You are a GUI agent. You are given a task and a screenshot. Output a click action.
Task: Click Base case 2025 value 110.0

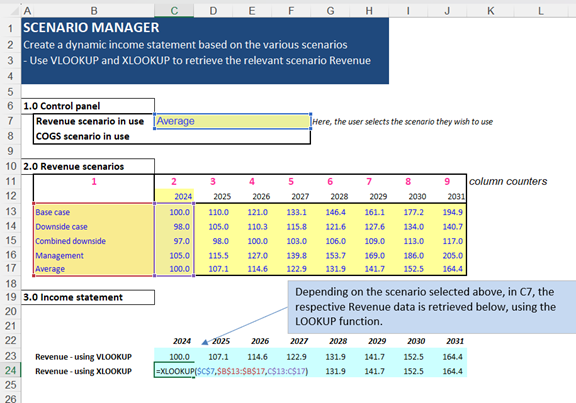pos(219,212)
